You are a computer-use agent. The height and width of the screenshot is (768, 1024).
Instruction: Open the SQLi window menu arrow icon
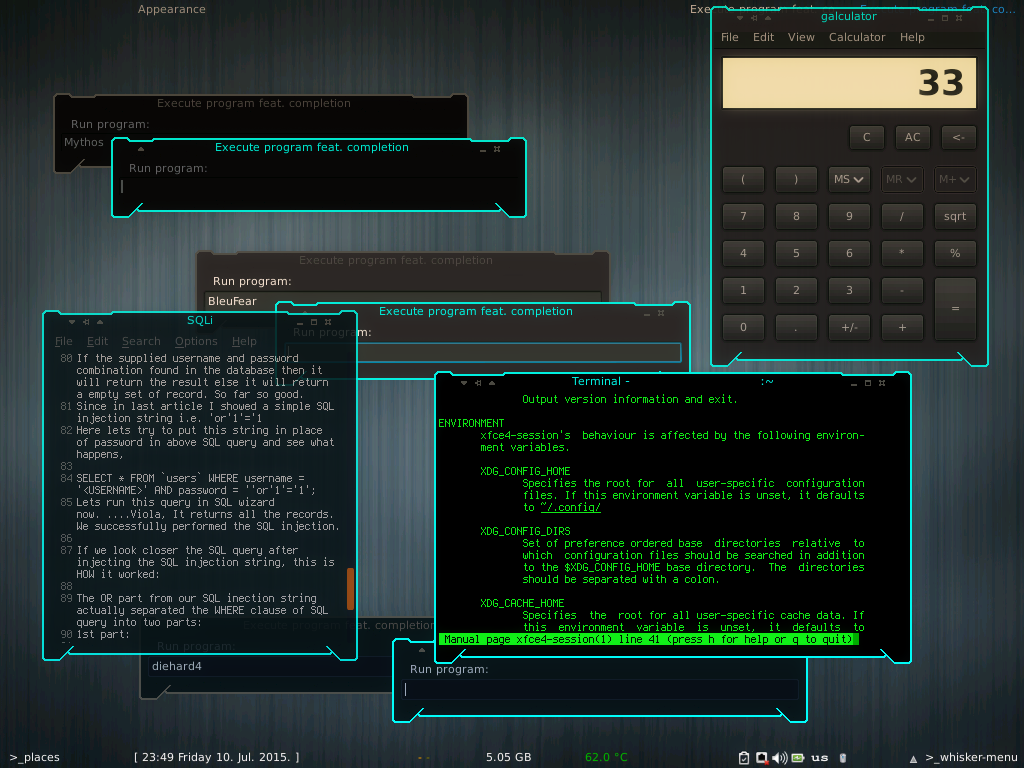(72, 322)
